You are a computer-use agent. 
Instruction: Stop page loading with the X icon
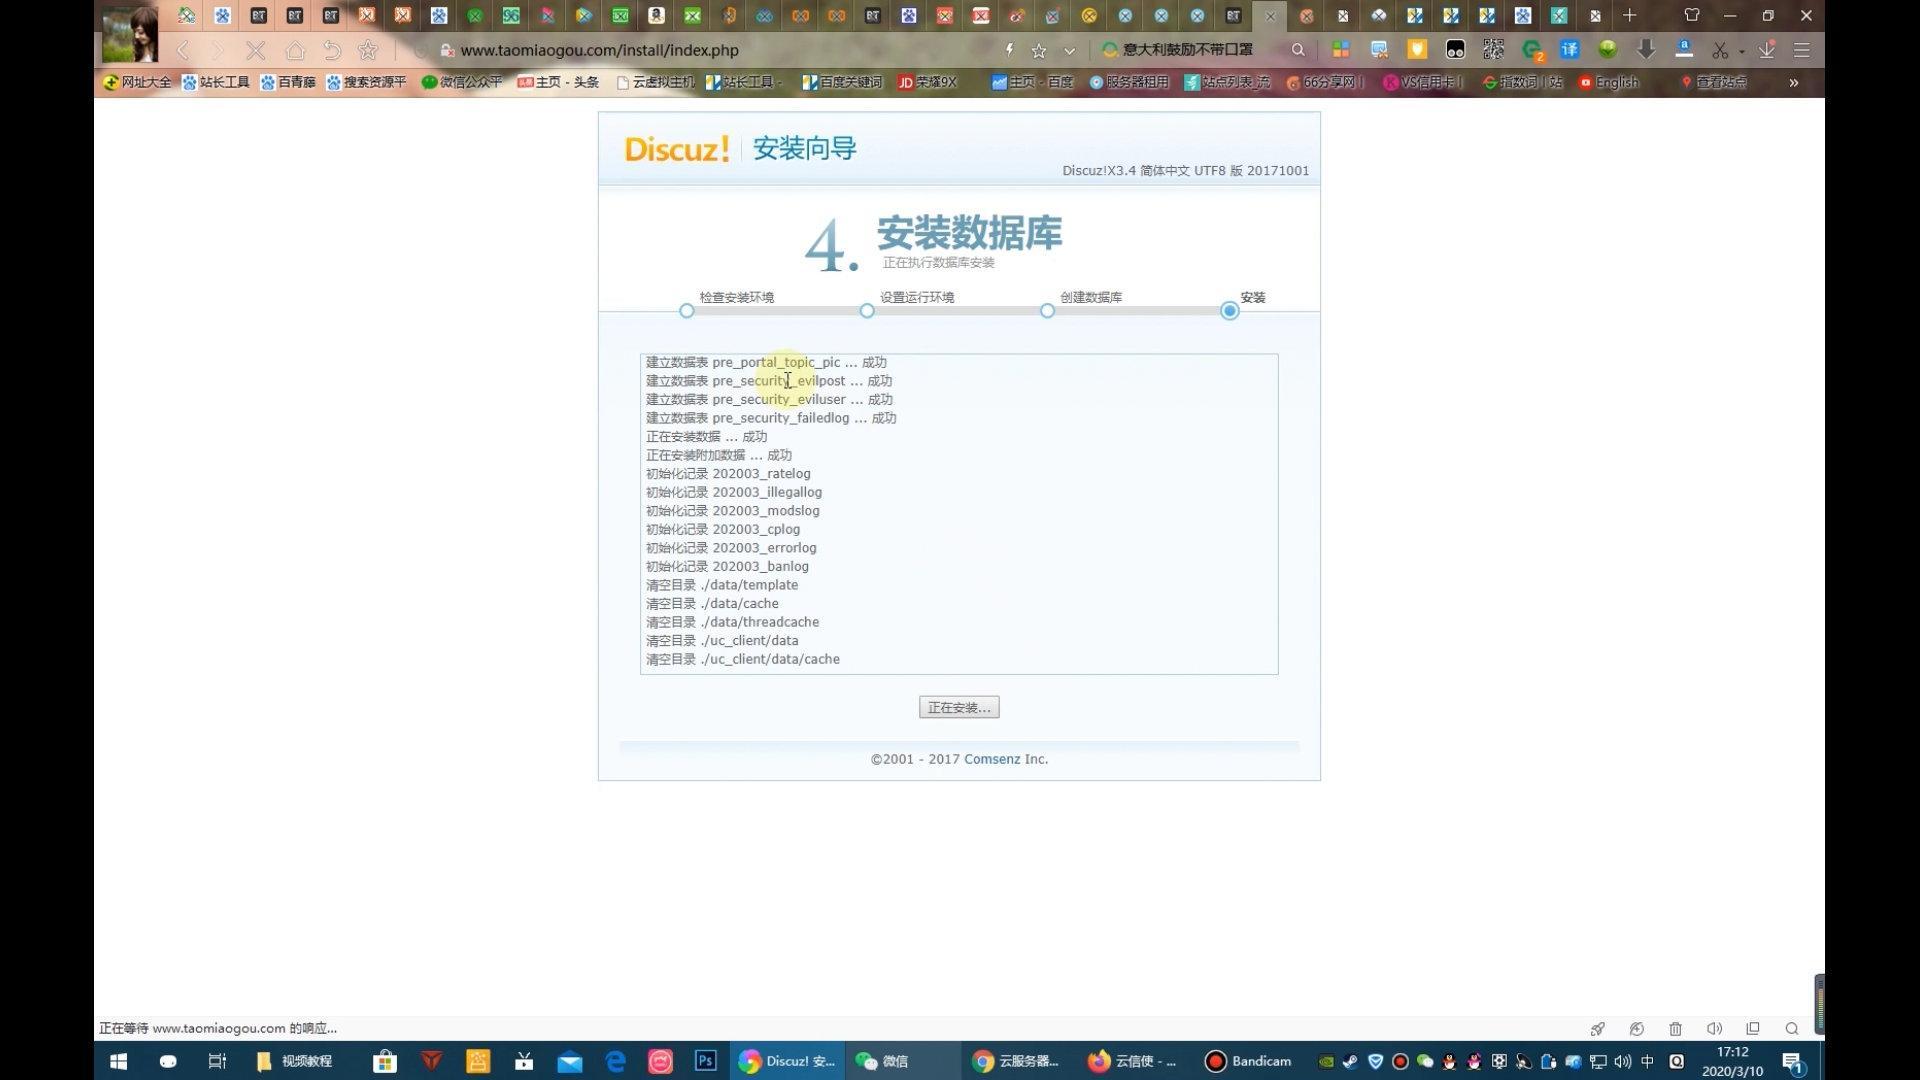[256, 50]
